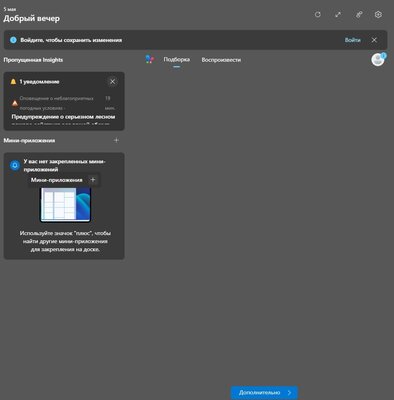Switch to the Подборка tab
The image size is (394, 400).
click(x=176, y=60)
